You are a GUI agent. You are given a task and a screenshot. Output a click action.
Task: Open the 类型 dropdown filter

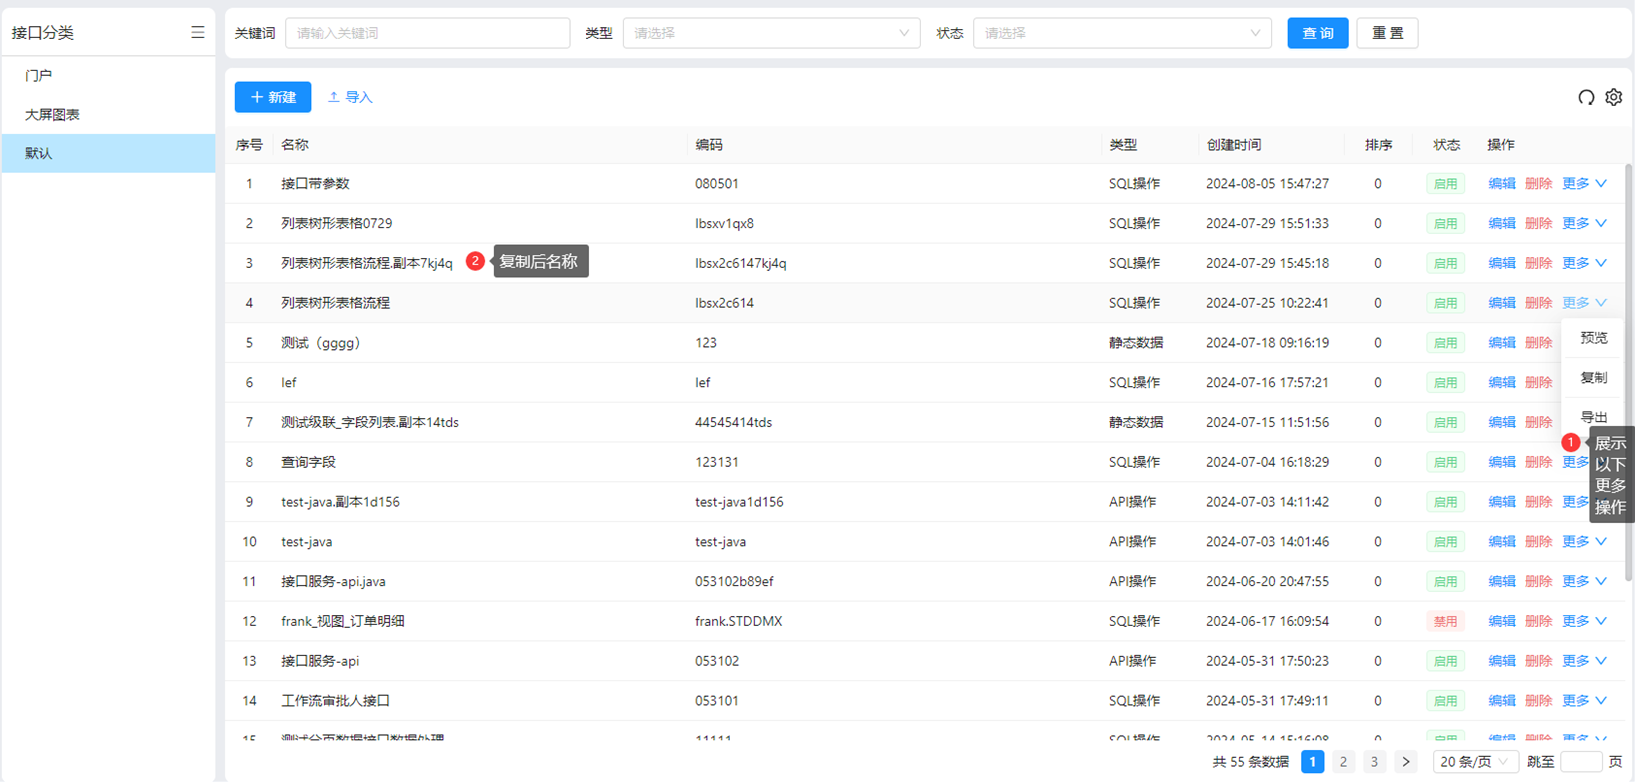click(771, 33)
